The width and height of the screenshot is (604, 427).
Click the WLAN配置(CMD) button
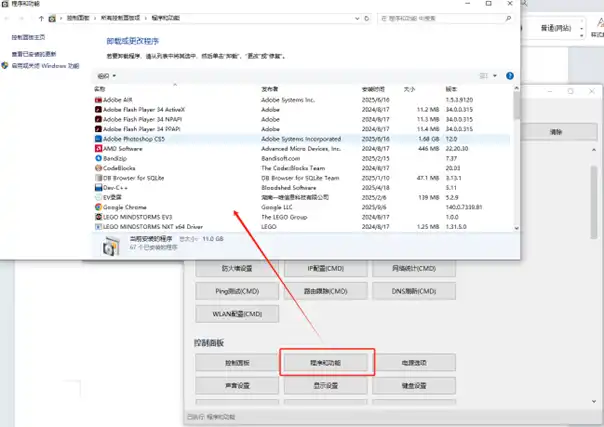point(237,314)
